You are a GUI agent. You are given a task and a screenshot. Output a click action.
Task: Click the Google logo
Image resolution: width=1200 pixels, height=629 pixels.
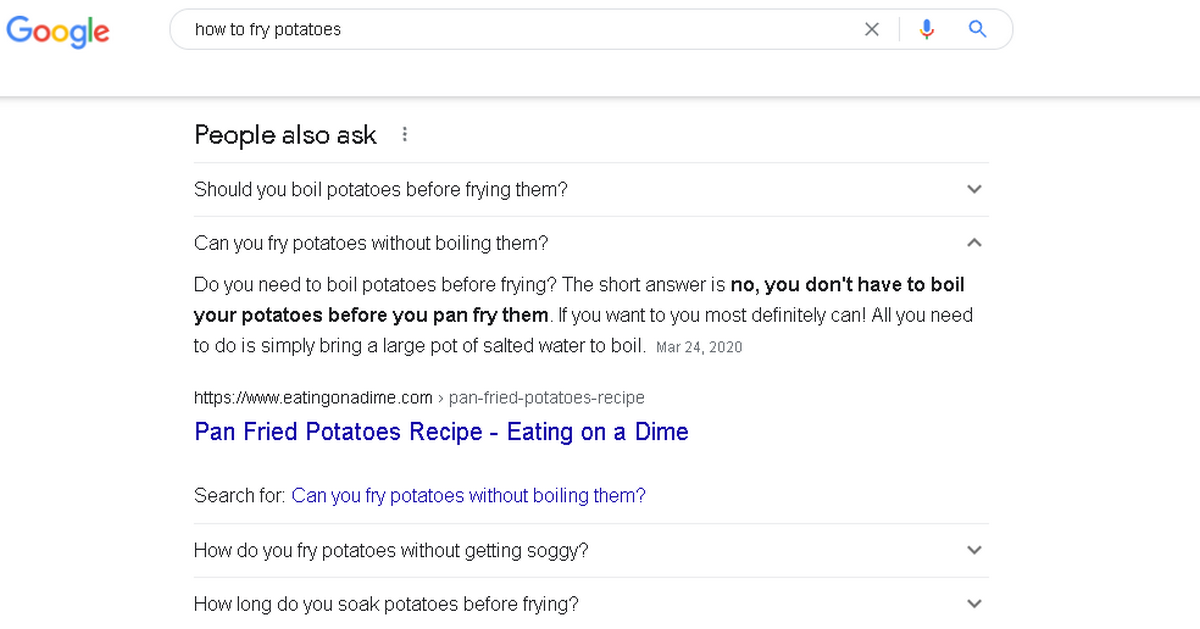[x=57, y=31]
